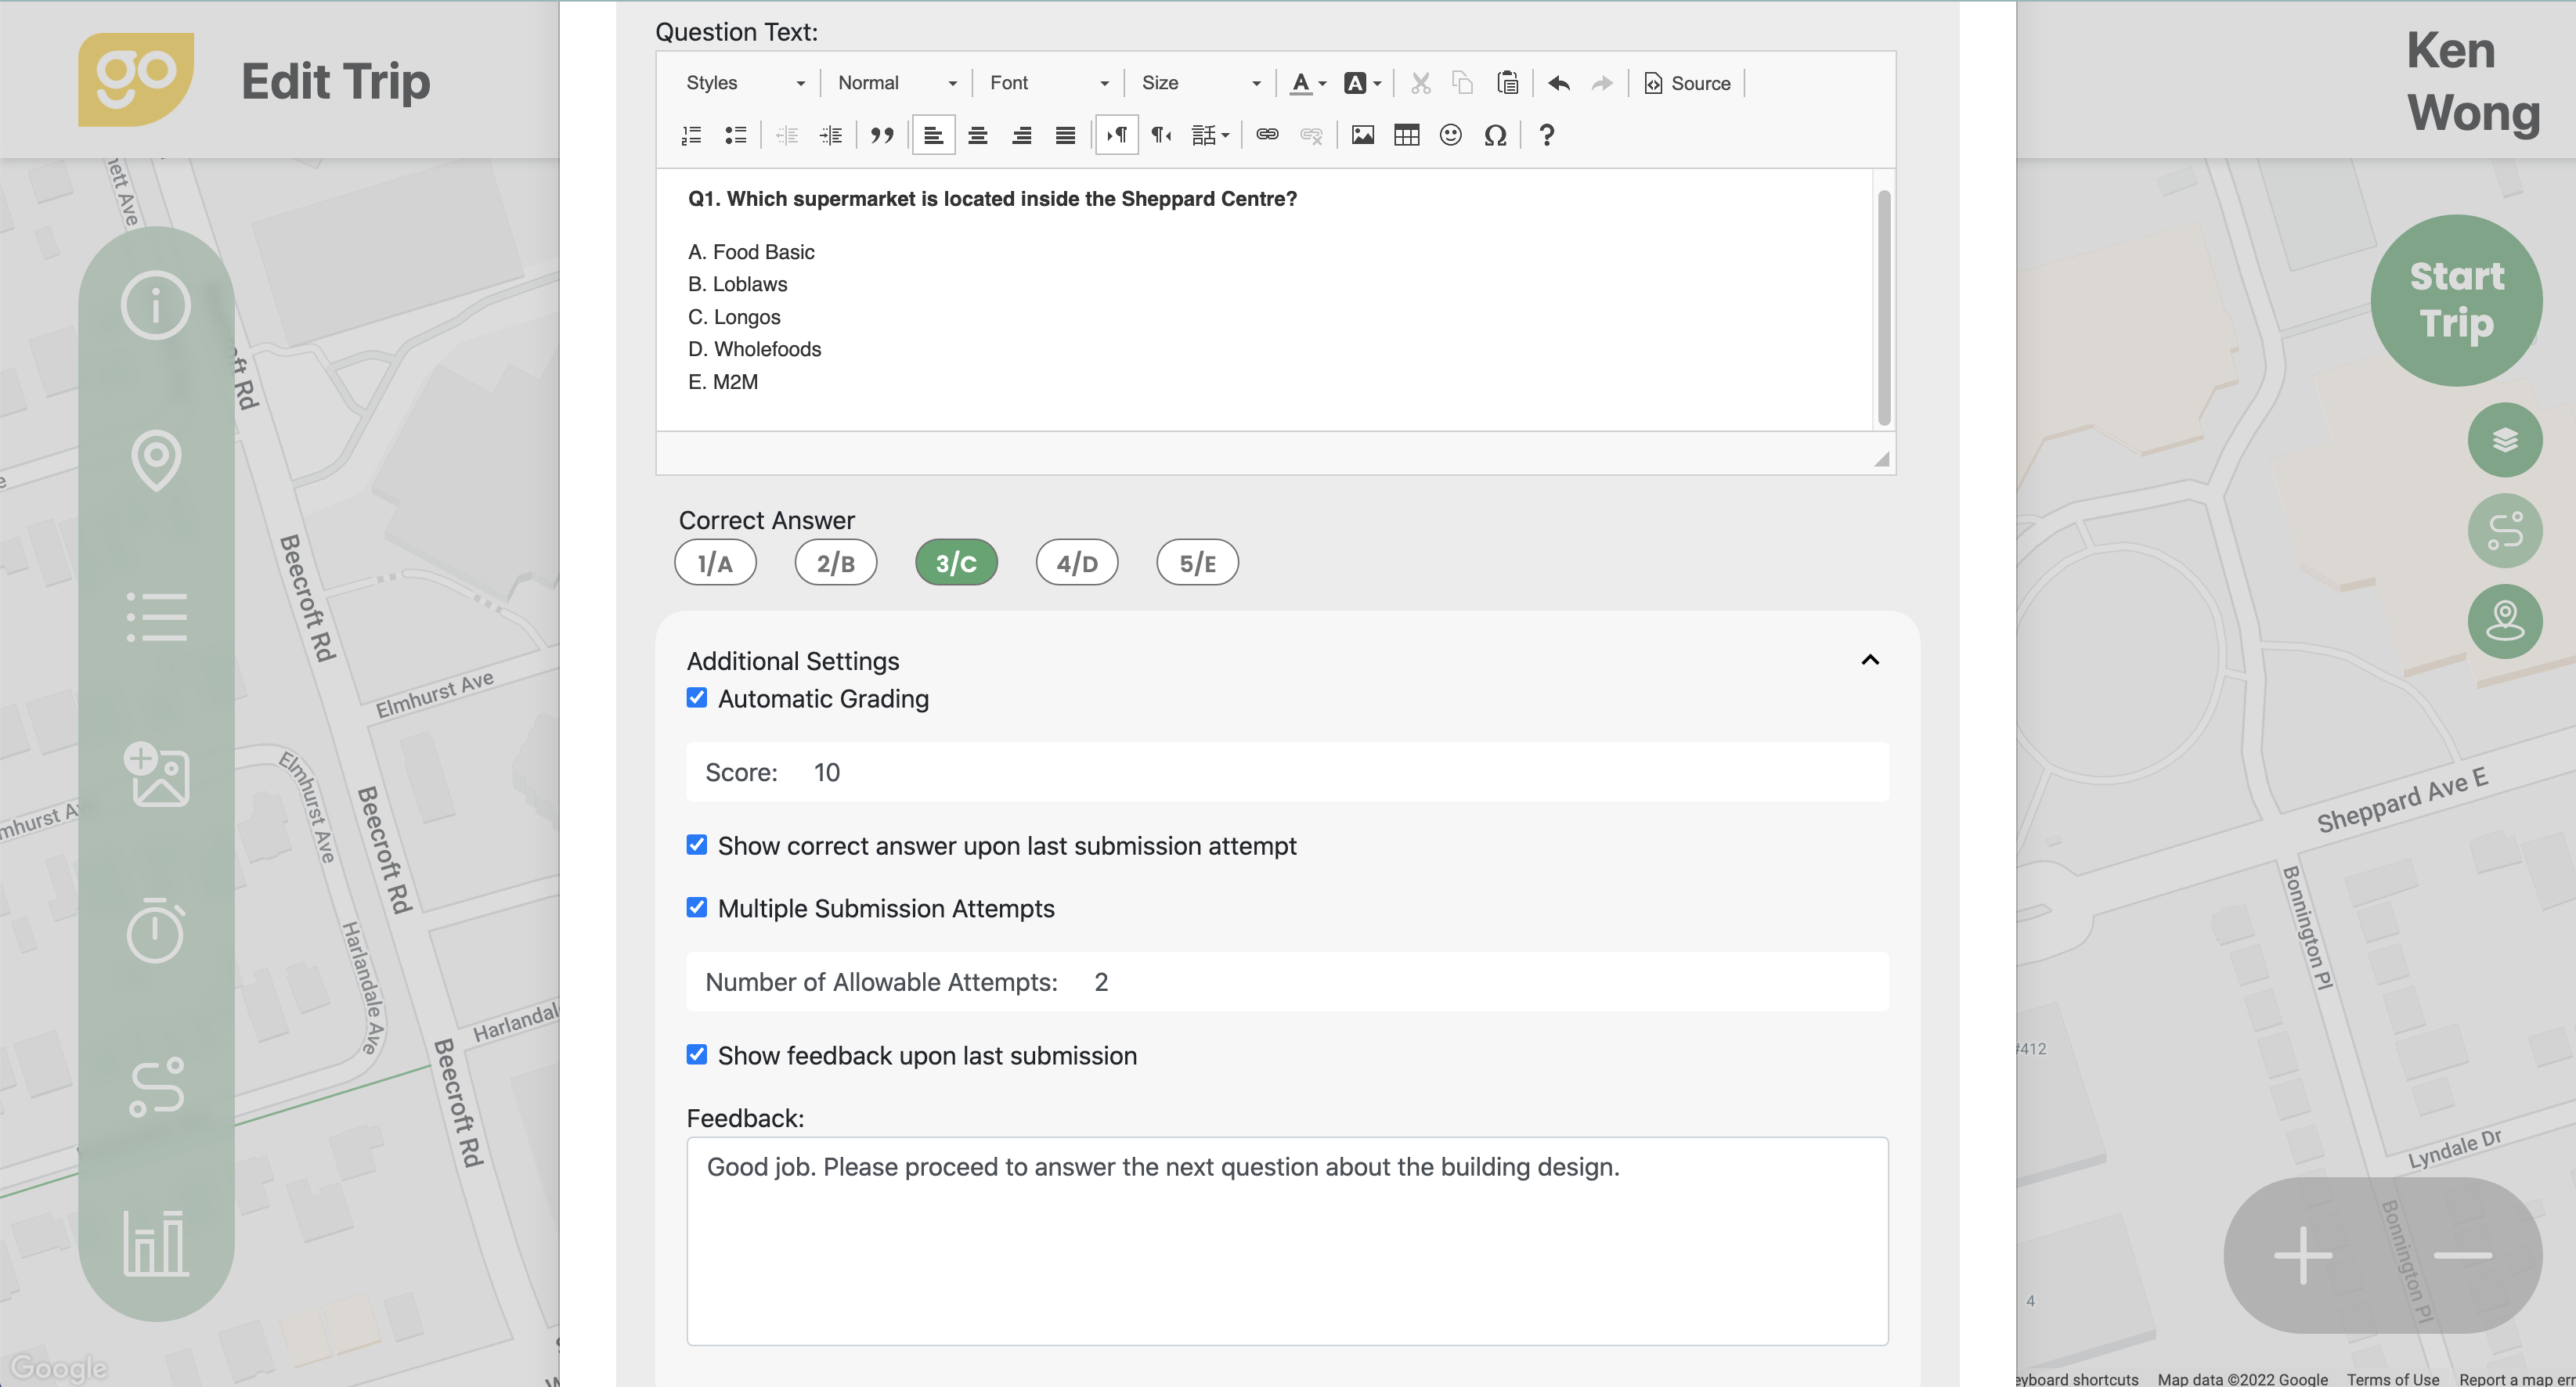Toggle map layers button
The width and height of the screenshot is (2576, 1387).
click(2505, 440)
